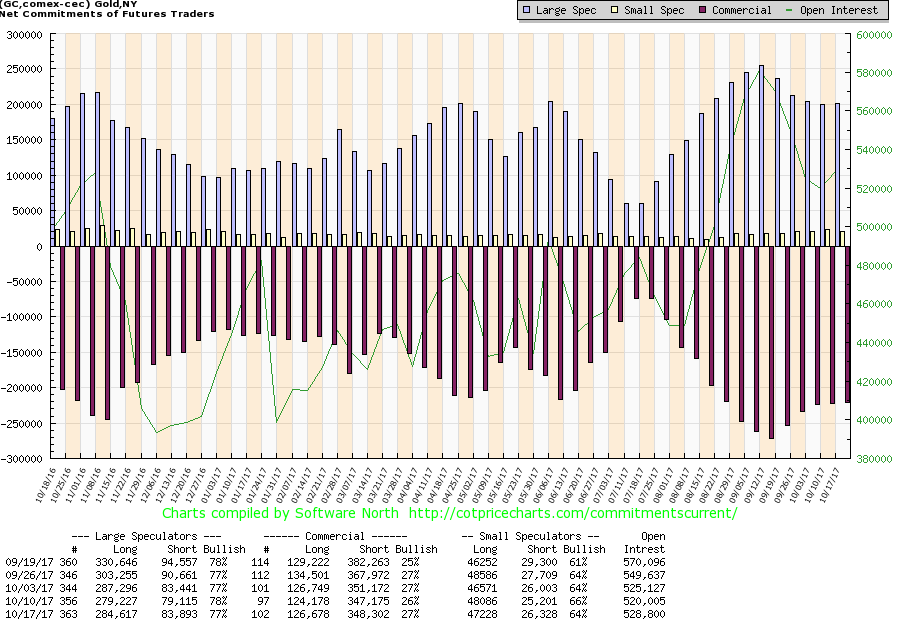Click the yellow Small Spec legend swatch

pos(615,10)
